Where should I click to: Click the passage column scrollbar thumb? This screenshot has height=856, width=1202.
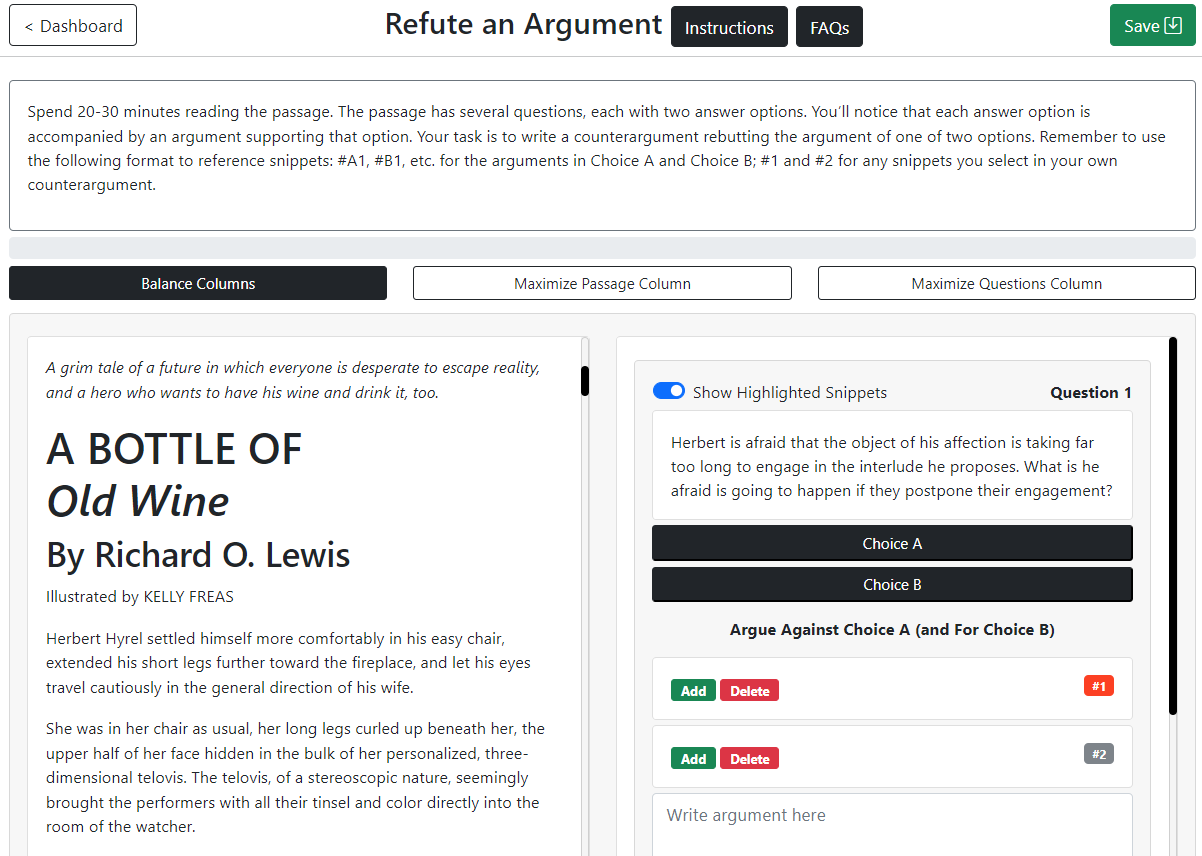(x=585, y=381)
